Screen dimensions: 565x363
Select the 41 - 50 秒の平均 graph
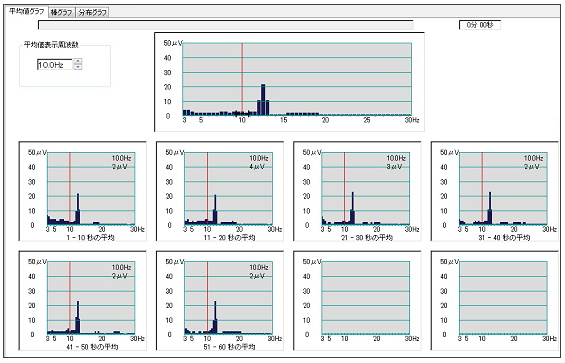coord(83,301)
